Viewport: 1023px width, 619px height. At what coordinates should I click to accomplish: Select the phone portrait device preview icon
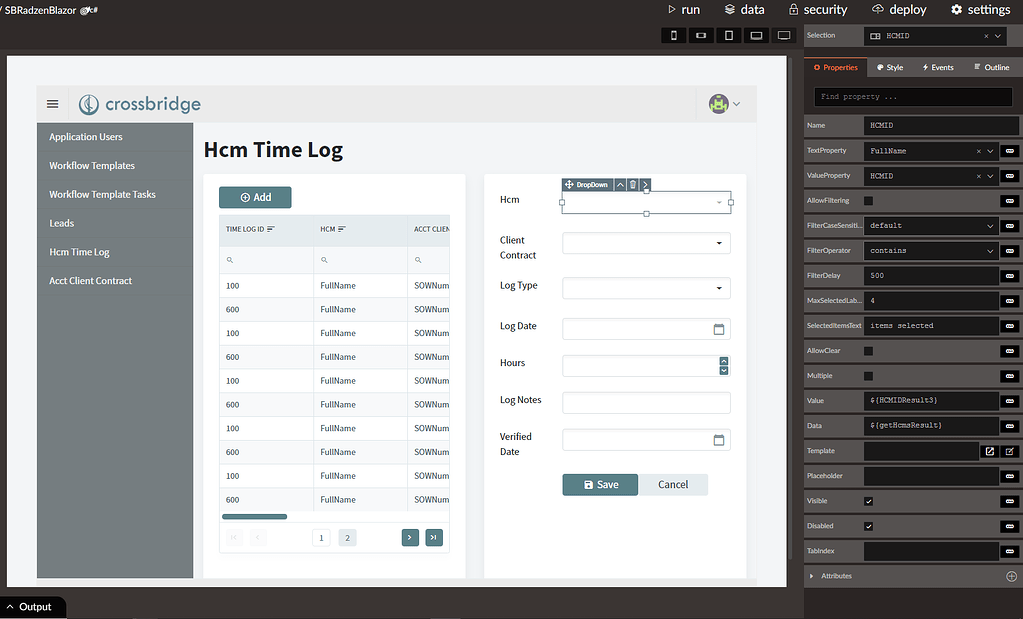click(674, 36)
